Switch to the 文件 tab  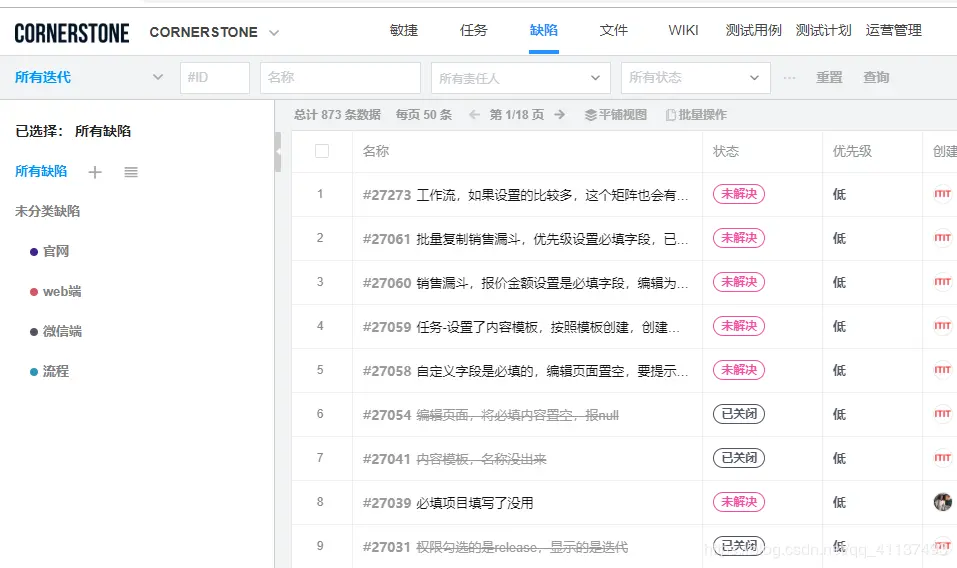pyautogui.click(x=613, y=31)
